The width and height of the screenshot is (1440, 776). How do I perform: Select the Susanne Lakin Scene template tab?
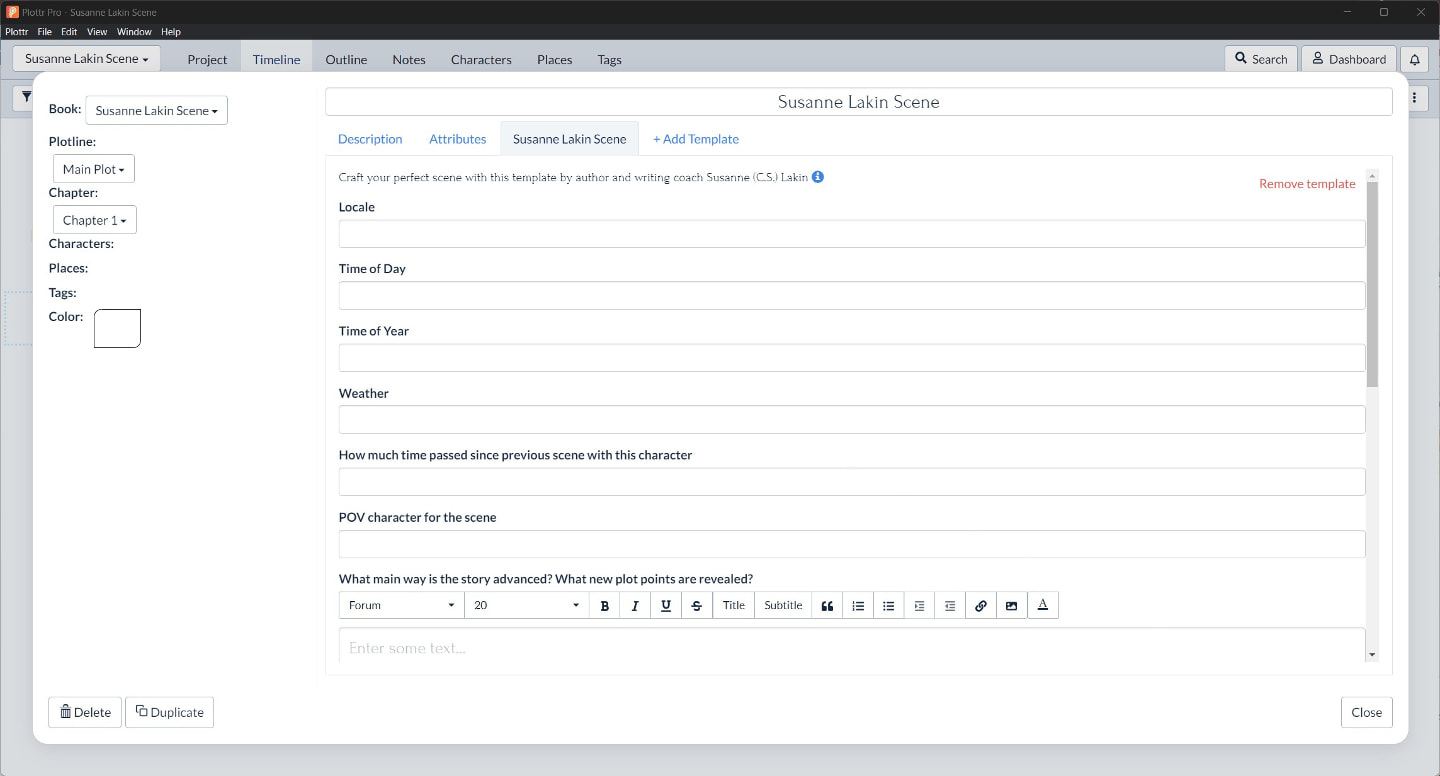pyautogui.click(x=570, y=139)
